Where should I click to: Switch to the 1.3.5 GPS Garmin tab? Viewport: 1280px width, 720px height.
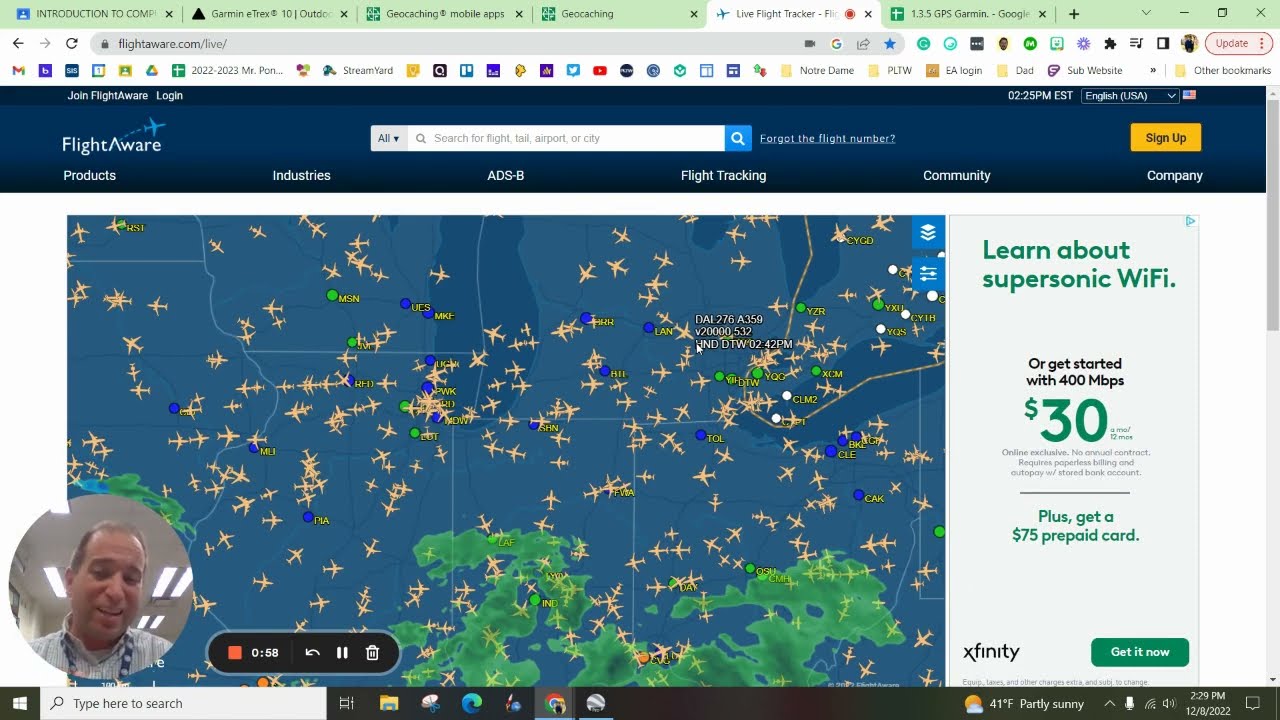[968, 14]
